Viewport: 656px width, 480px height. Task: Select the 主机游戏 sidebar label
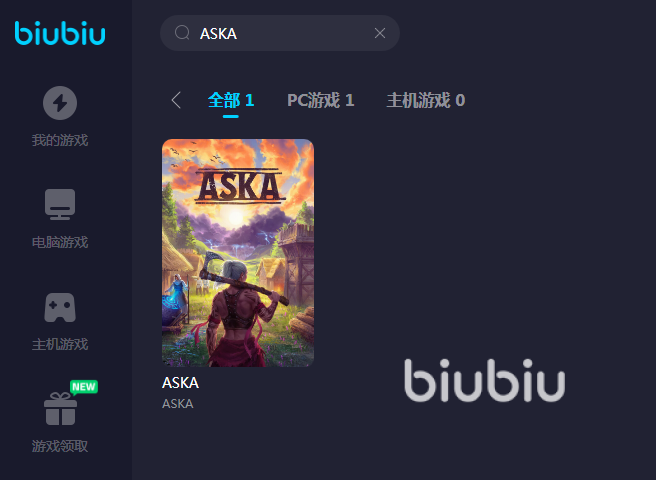point(60,344)
